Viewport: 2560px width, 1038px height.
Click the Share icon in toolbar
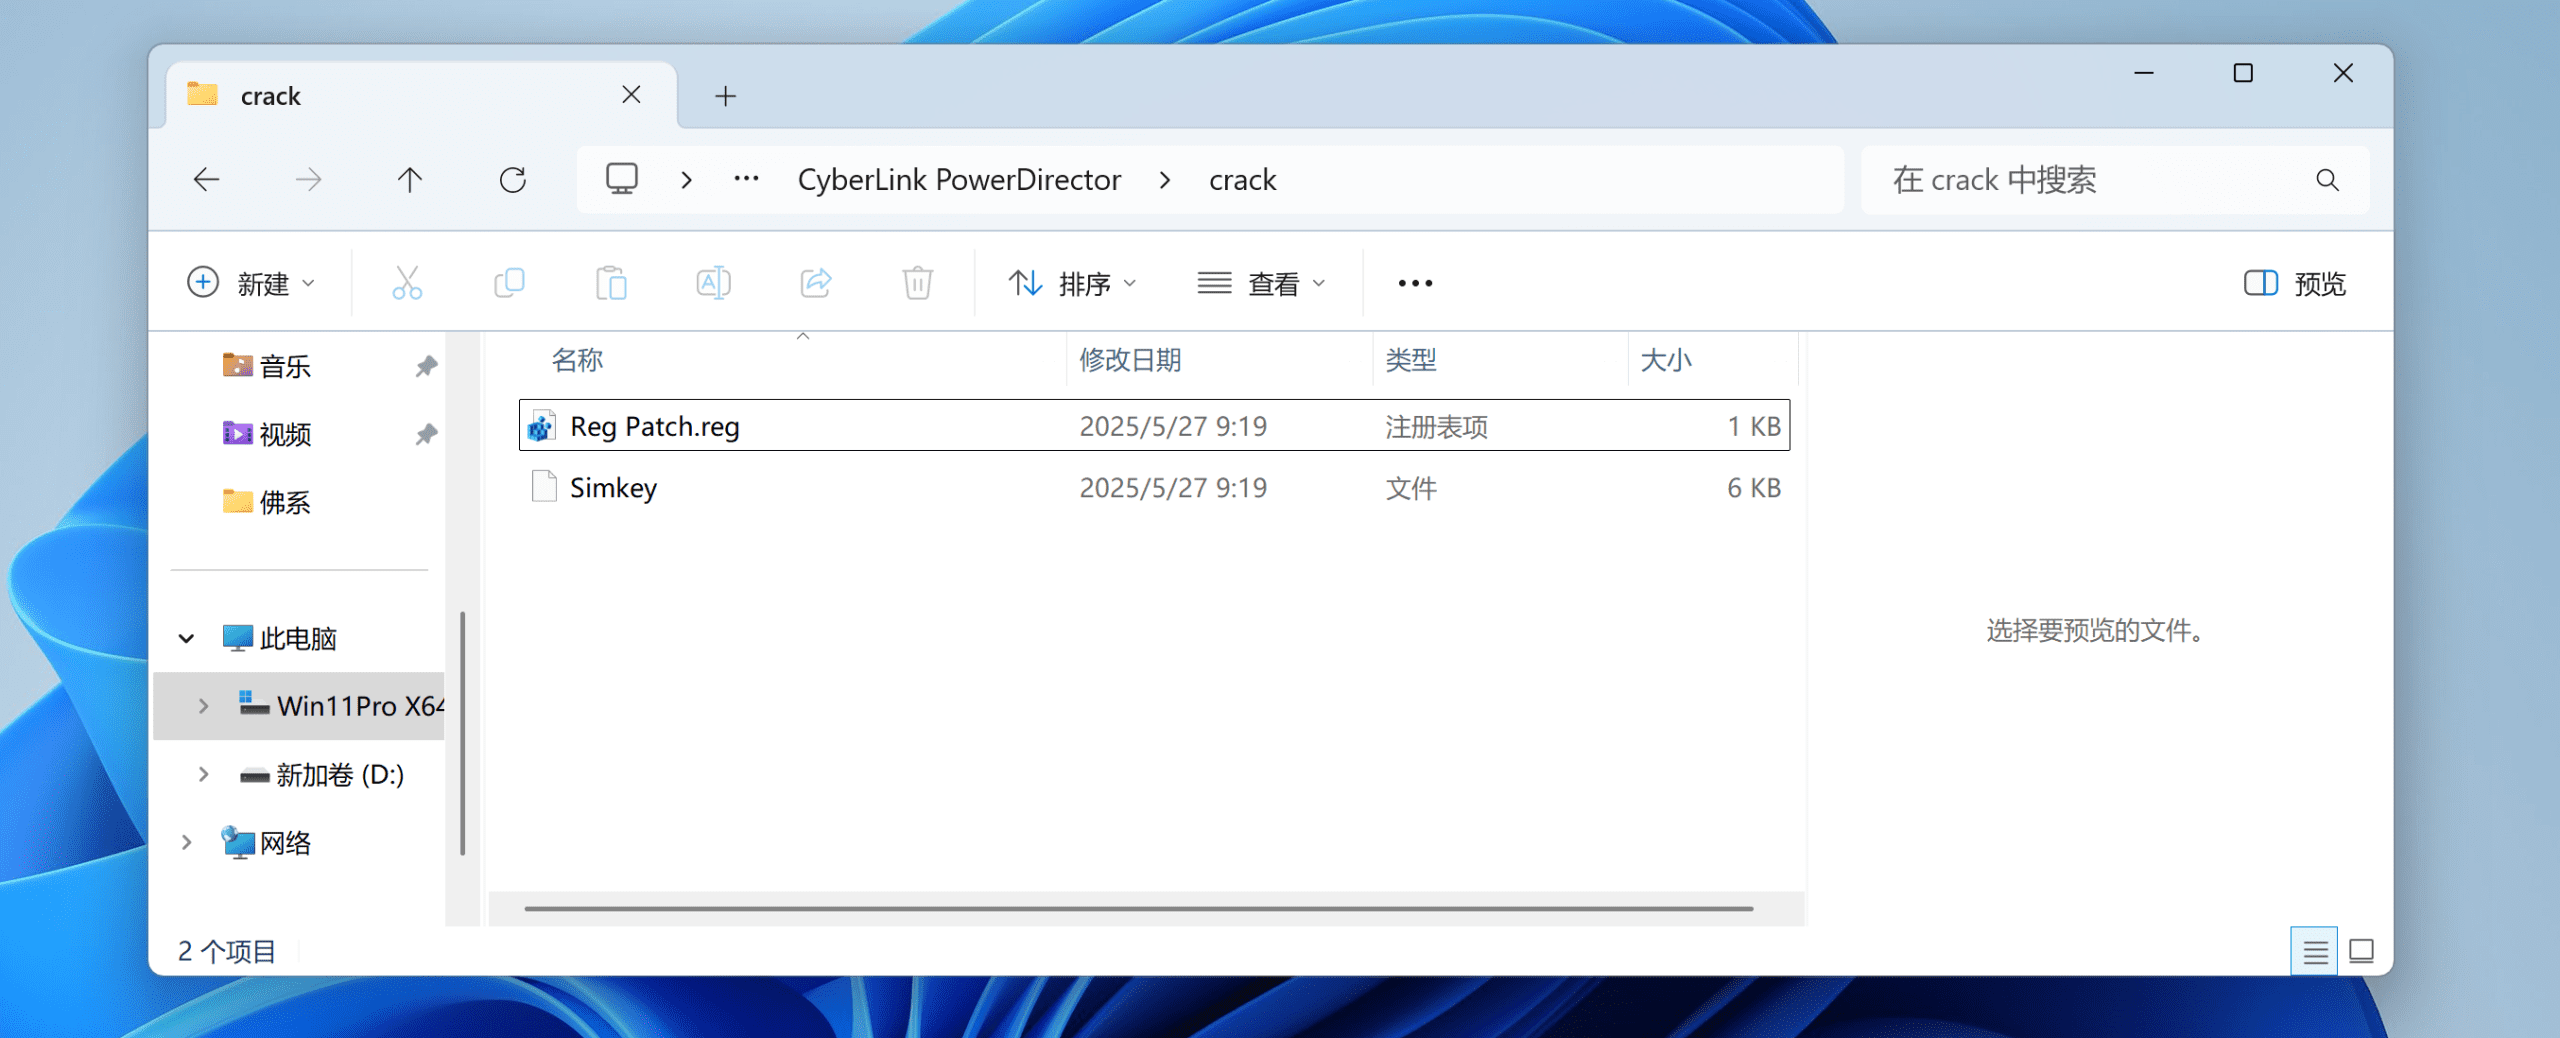point(815,284)
